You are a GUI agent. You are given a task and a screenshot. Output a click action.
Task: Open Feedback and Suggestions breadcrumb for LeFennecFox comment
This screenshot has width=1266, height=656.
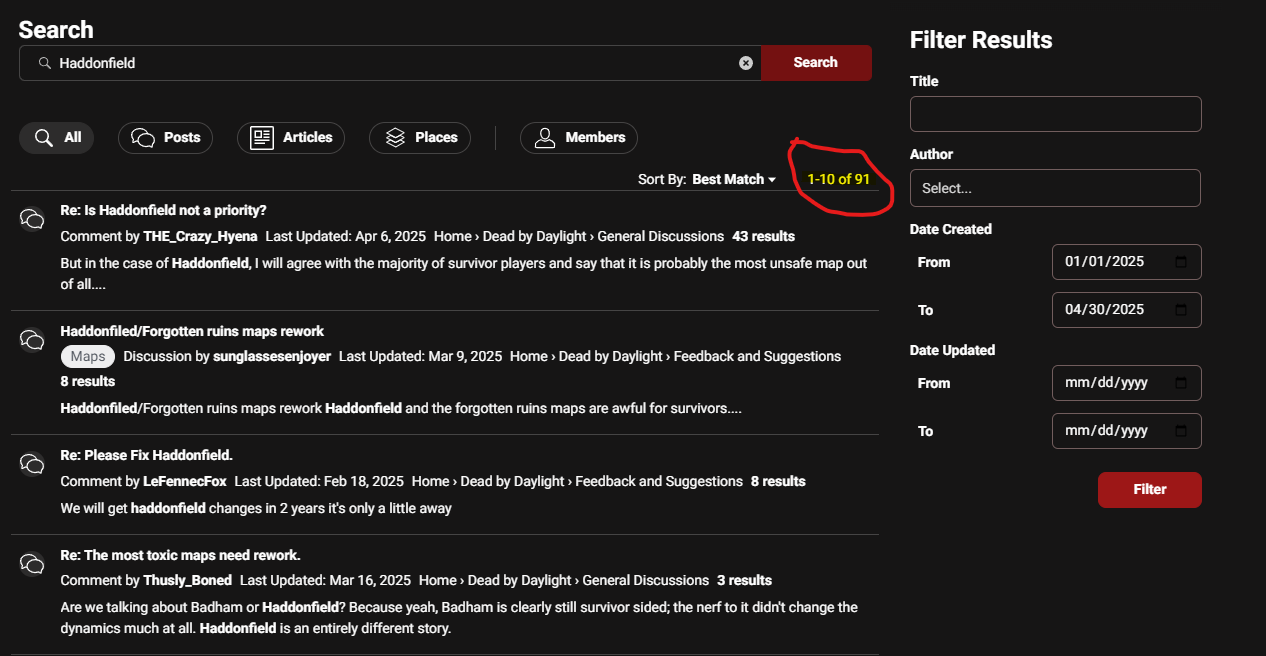point(659,481)
